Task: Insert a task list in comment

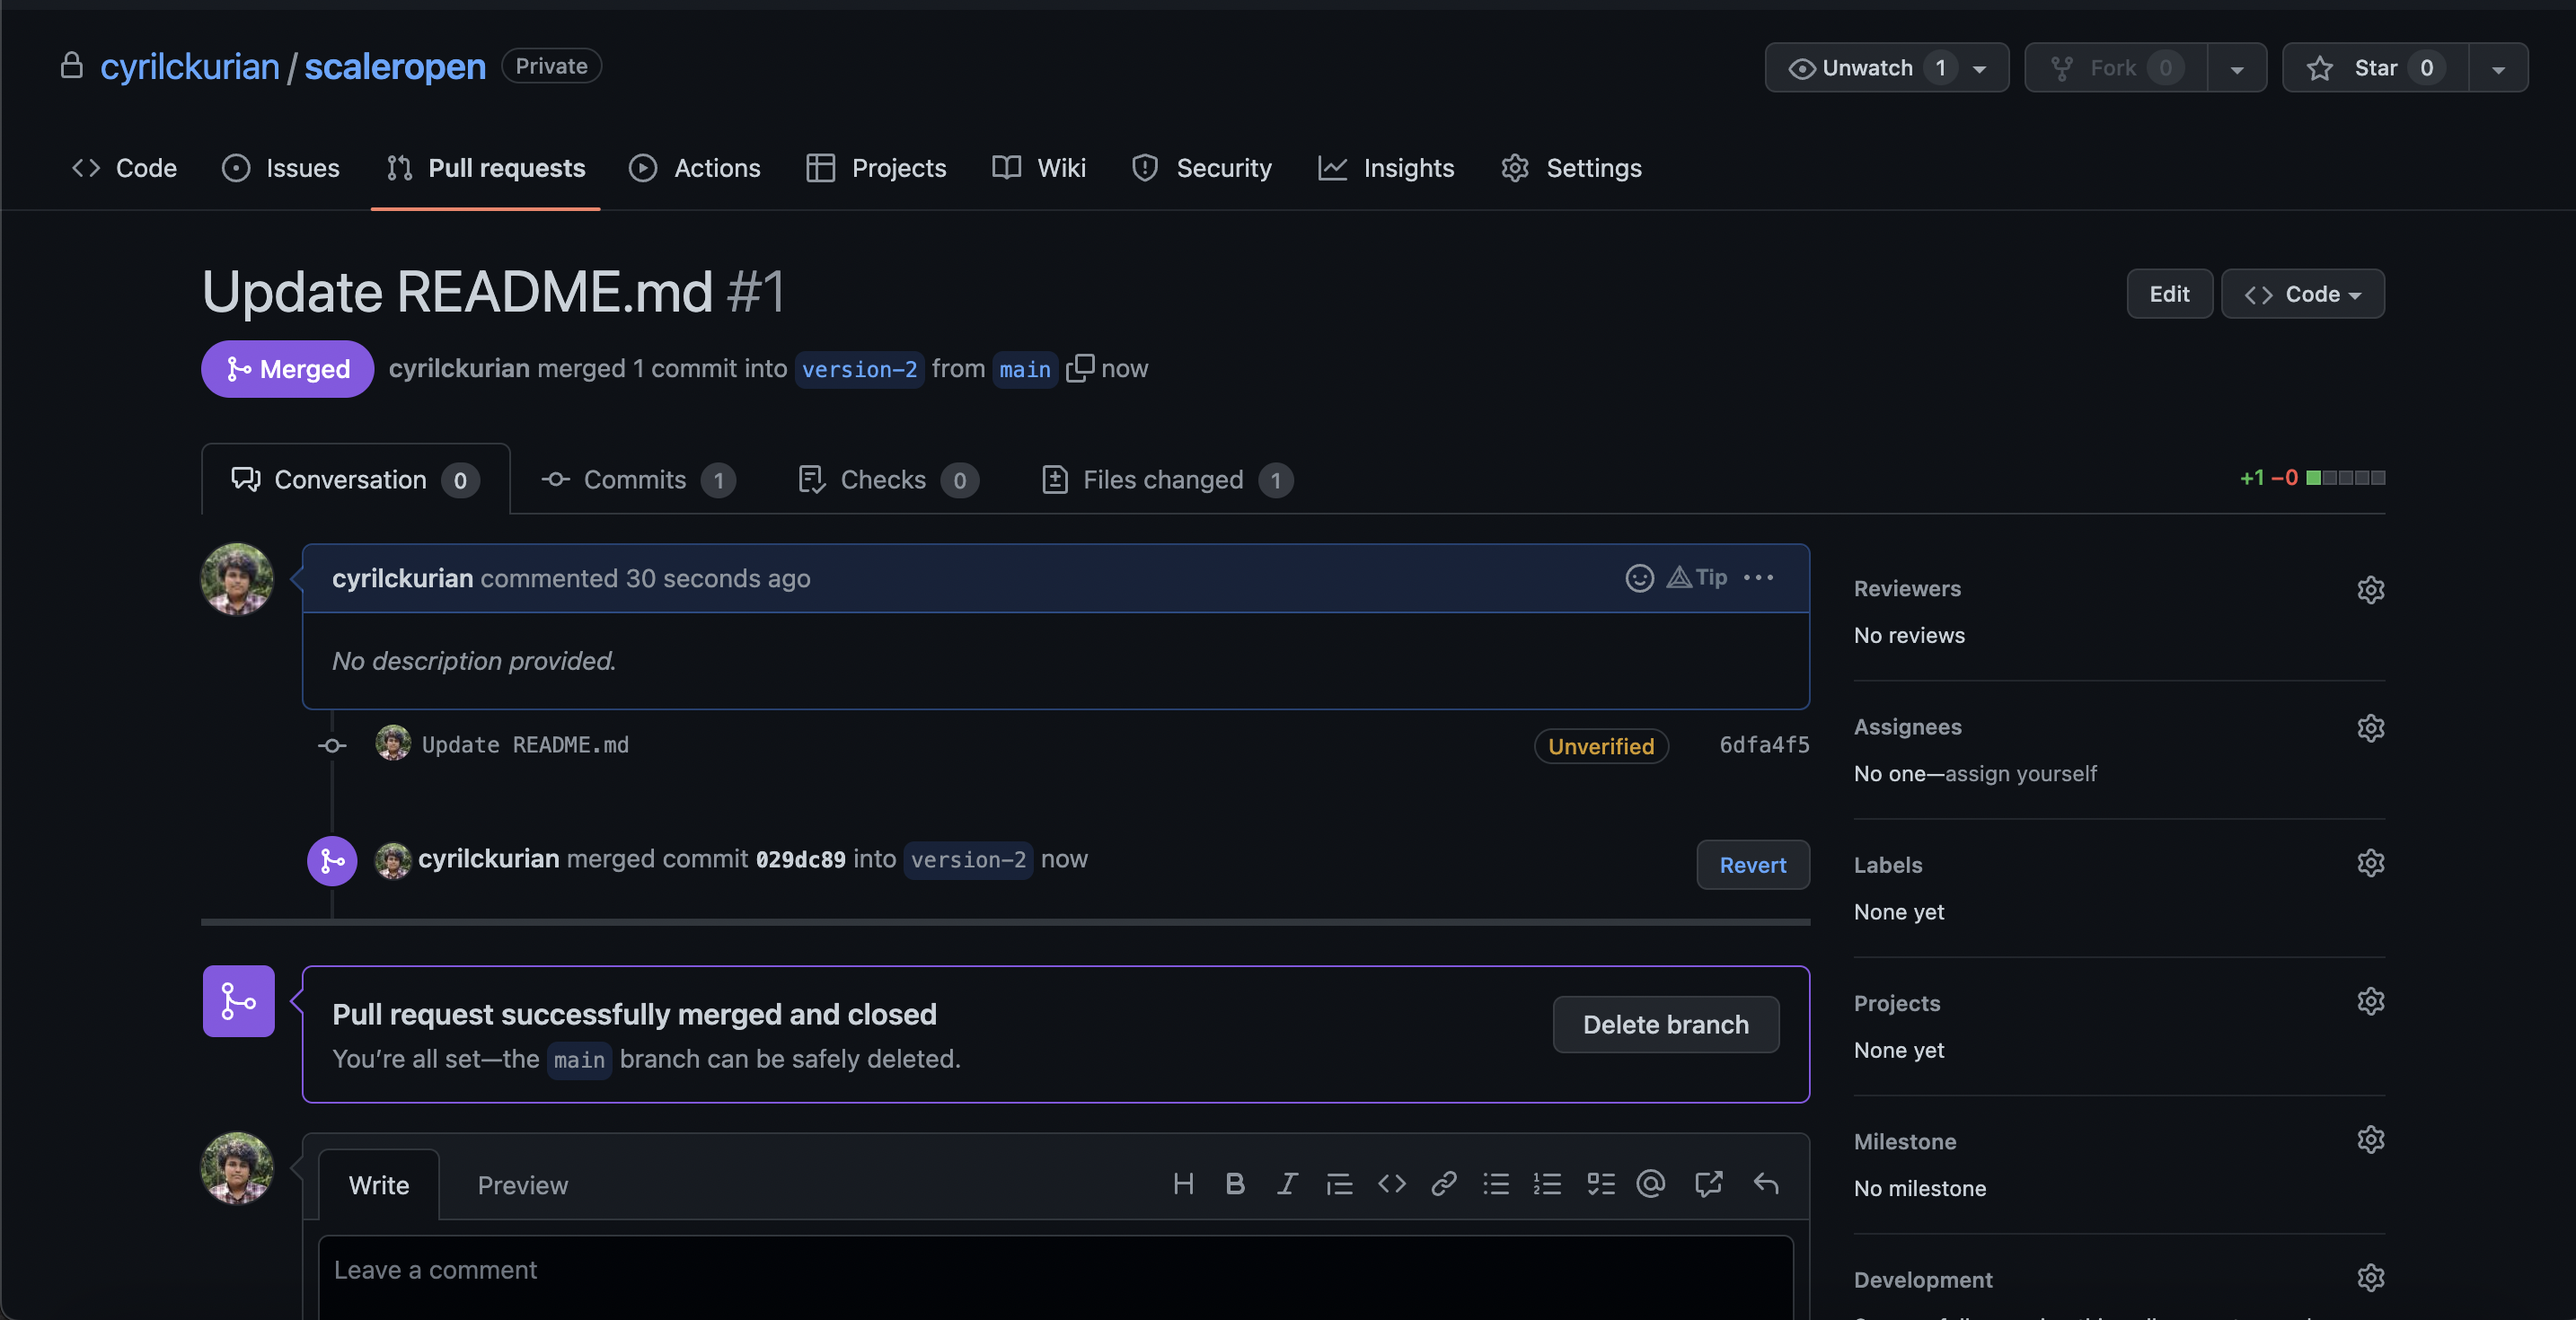Action: click(x=1599, y=1184)
